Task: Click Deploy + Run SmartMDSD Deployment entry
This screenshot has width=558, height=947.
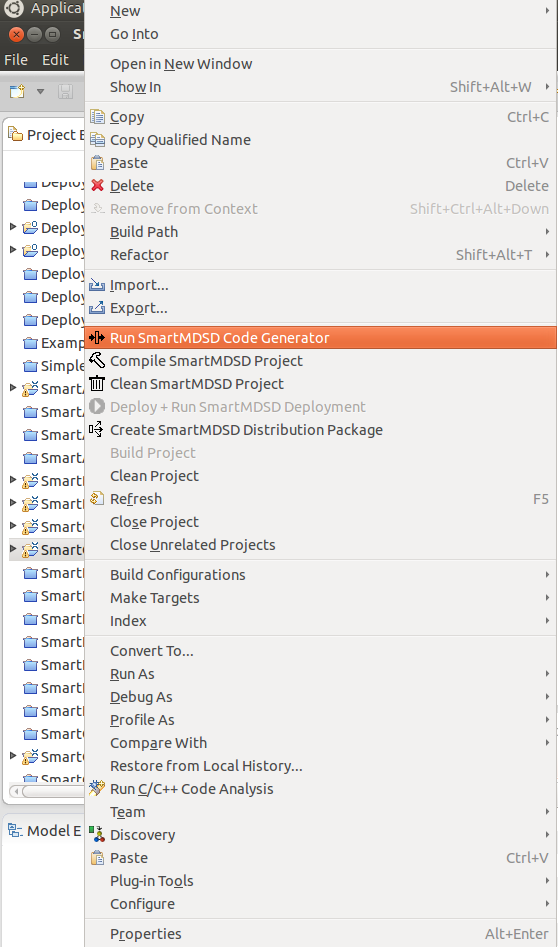Action: tap(320, 407)
